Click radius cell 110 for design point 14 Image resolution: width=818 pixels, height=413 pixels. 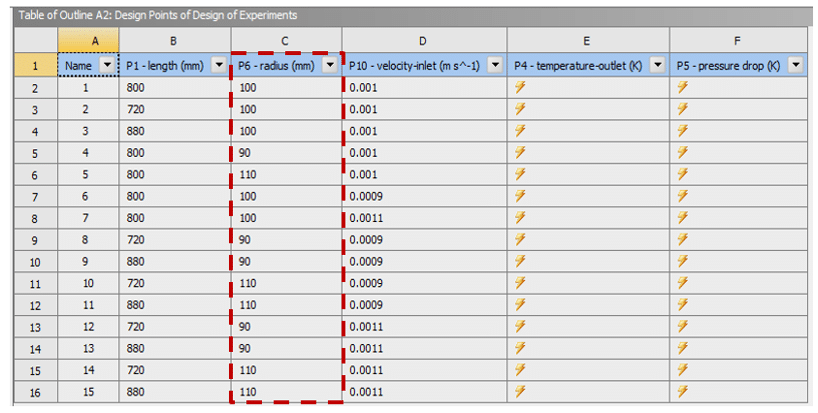tap(286, 370)
